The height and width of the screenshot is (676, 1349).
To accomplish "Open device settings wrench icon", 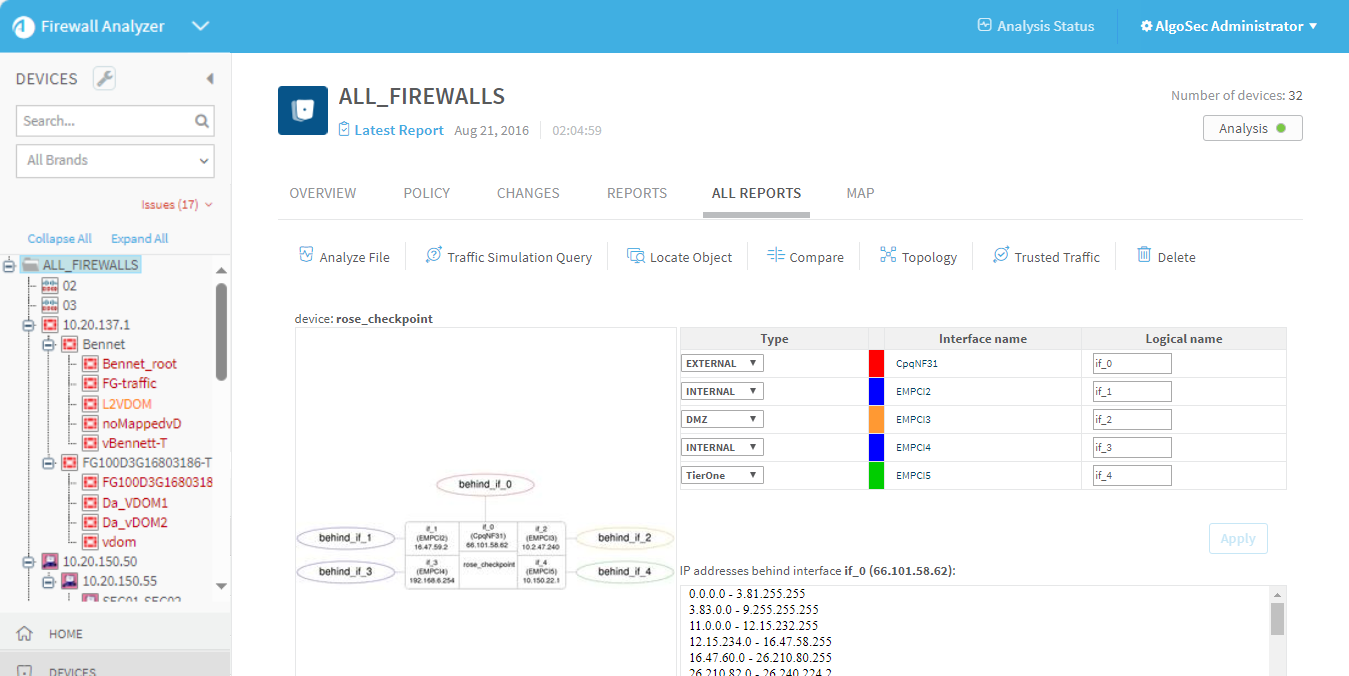I will point(104,79).
